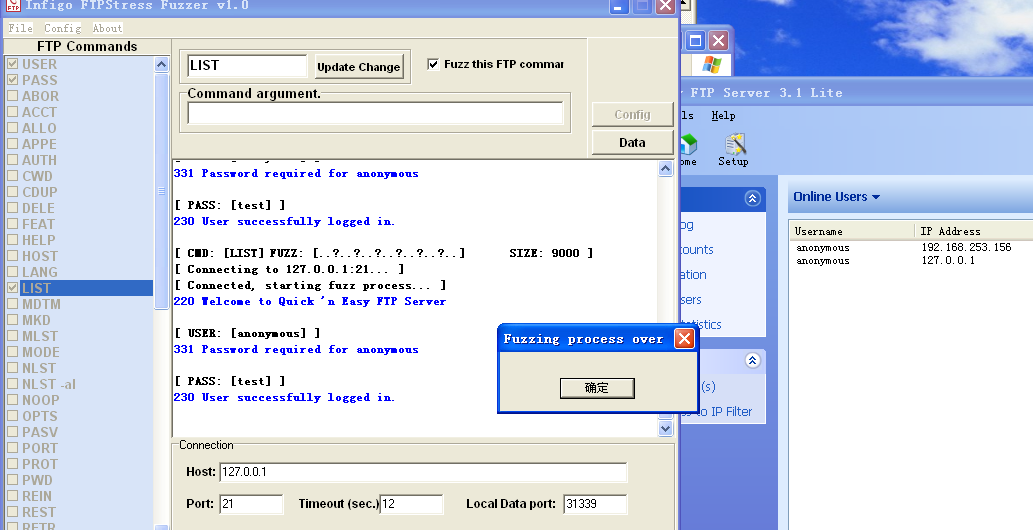Open the Config menu in Fuzzer
Screen dimensions: 1033x530
[x=62, y=28]
